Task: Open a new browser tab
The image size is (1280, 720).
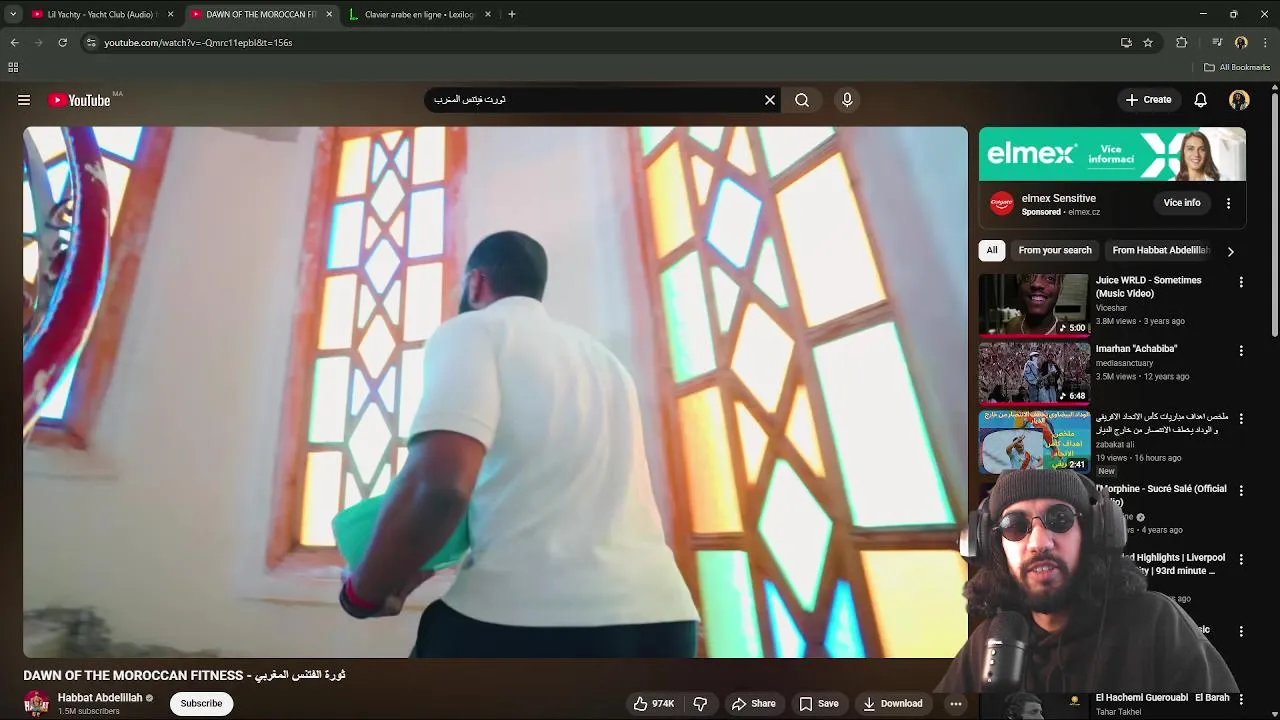Action: click(x=512, y=14)
